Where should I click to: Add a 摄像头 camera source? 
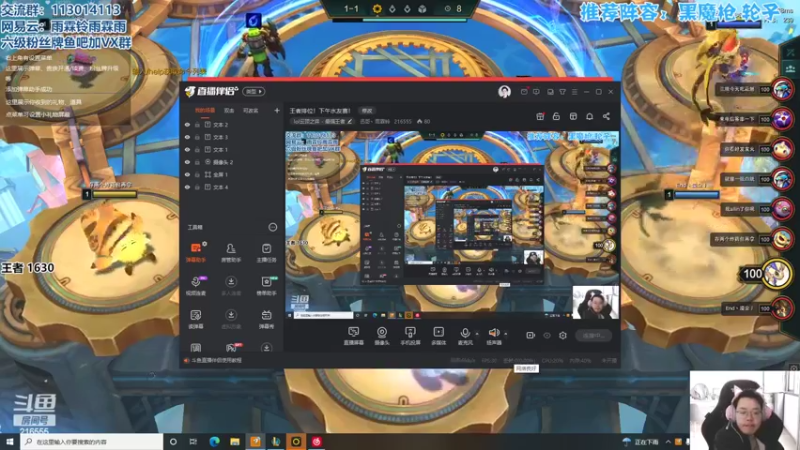(x=382, y=336)
